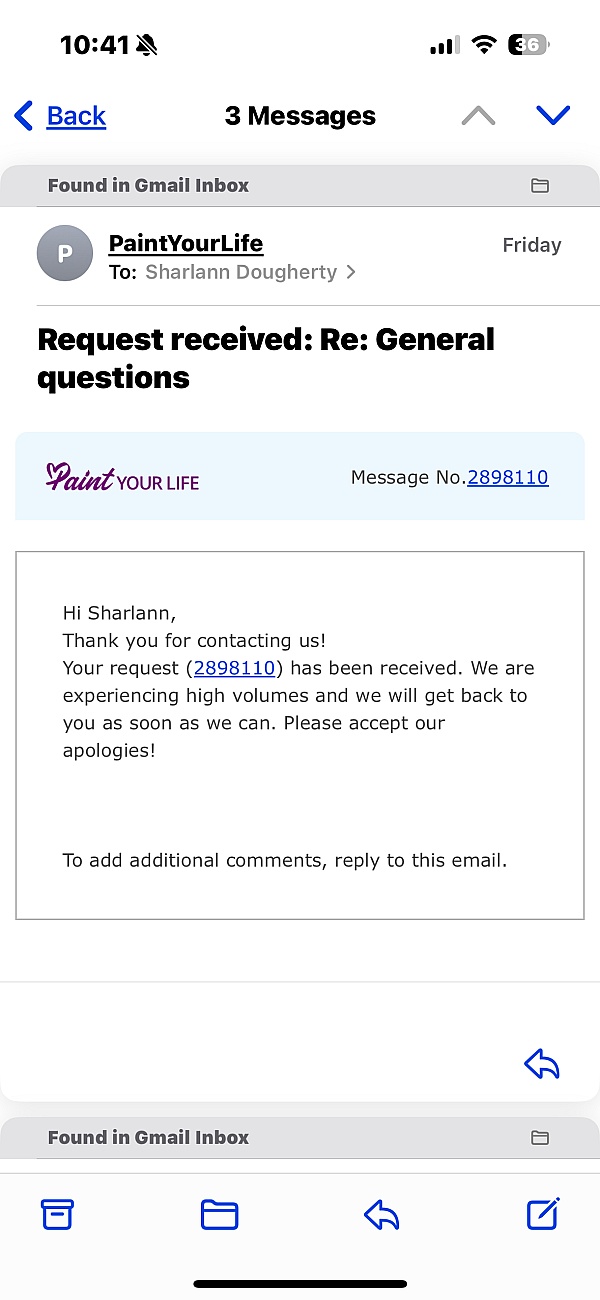The image size is (600, 1300).
Task: Open Message No. 2898110 link in header
Action: pos(508,477)
